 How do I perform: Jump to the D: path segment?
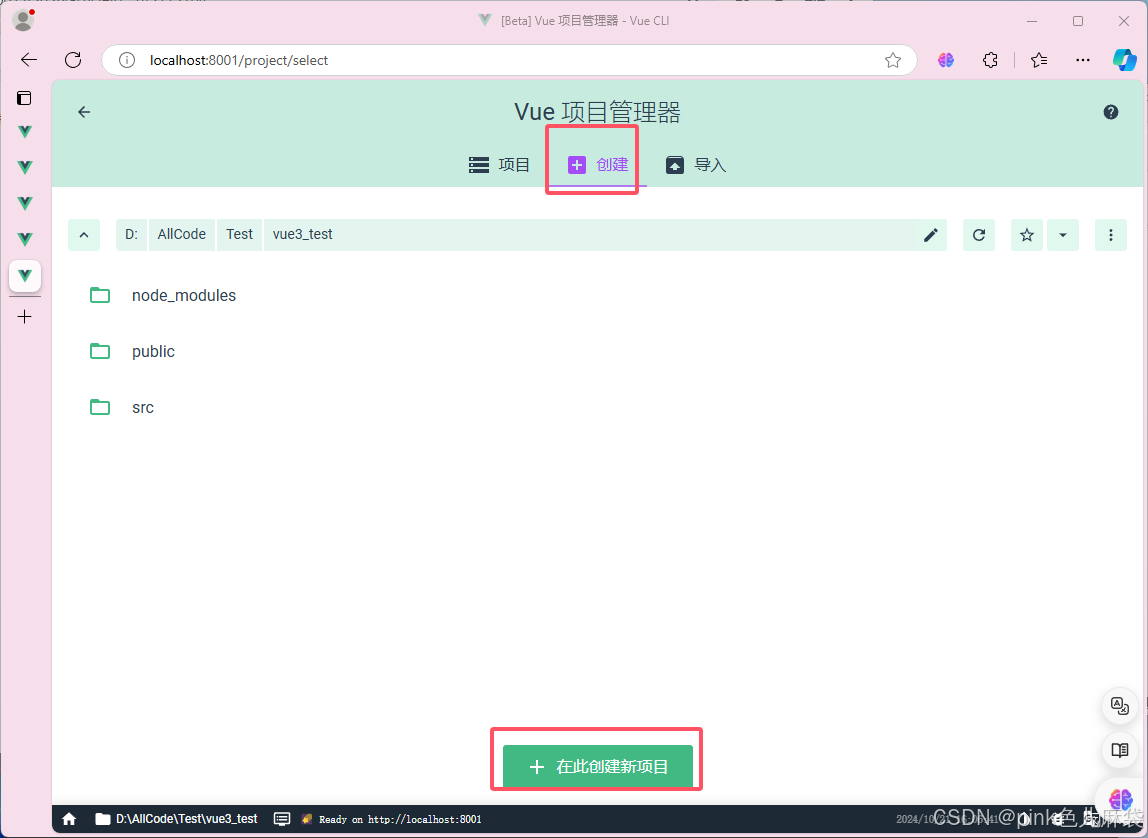coord(132,235)
